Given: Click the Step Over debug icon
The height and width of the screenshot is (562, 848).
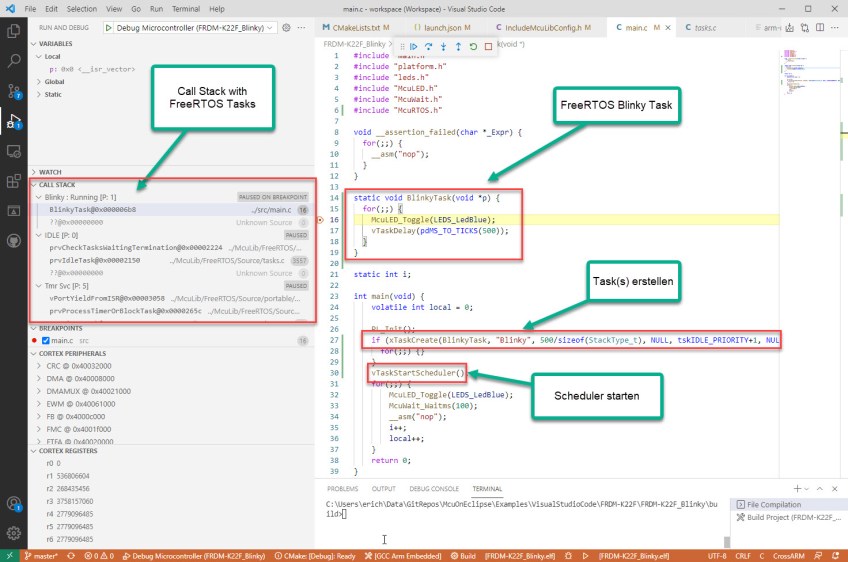Looking at the screenshot, I should [427, 46].
